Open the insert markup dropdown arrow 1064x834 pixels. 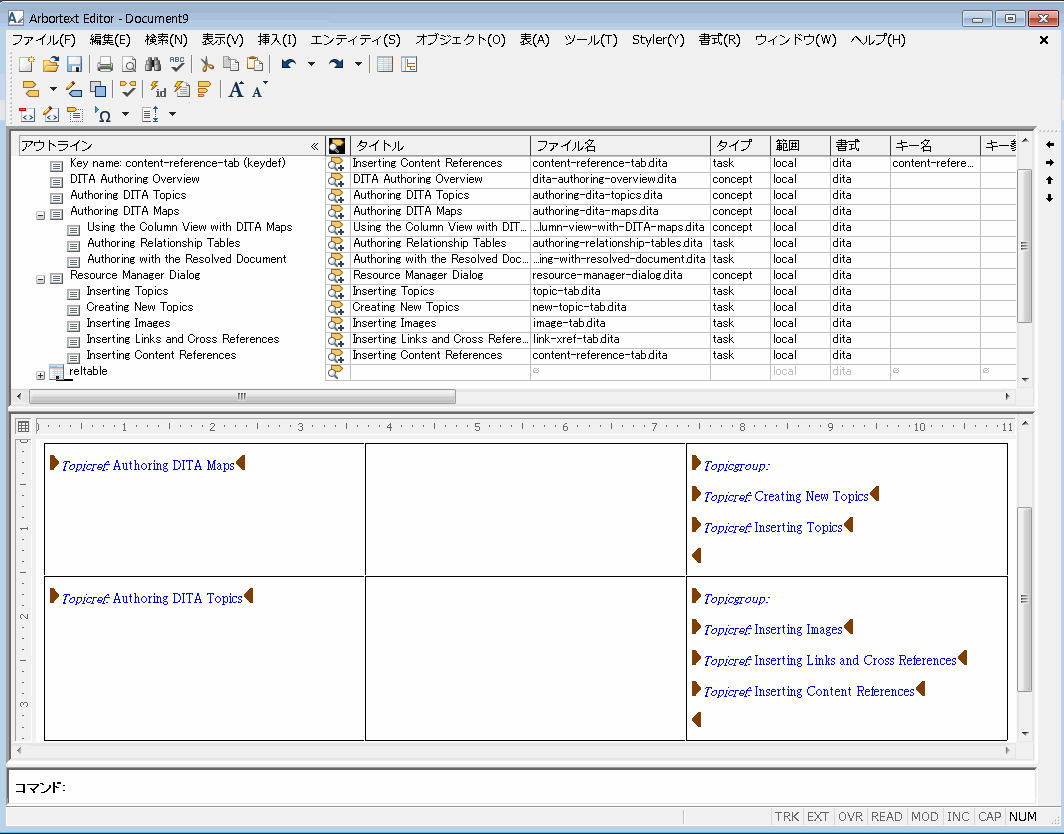coord(53,89)
